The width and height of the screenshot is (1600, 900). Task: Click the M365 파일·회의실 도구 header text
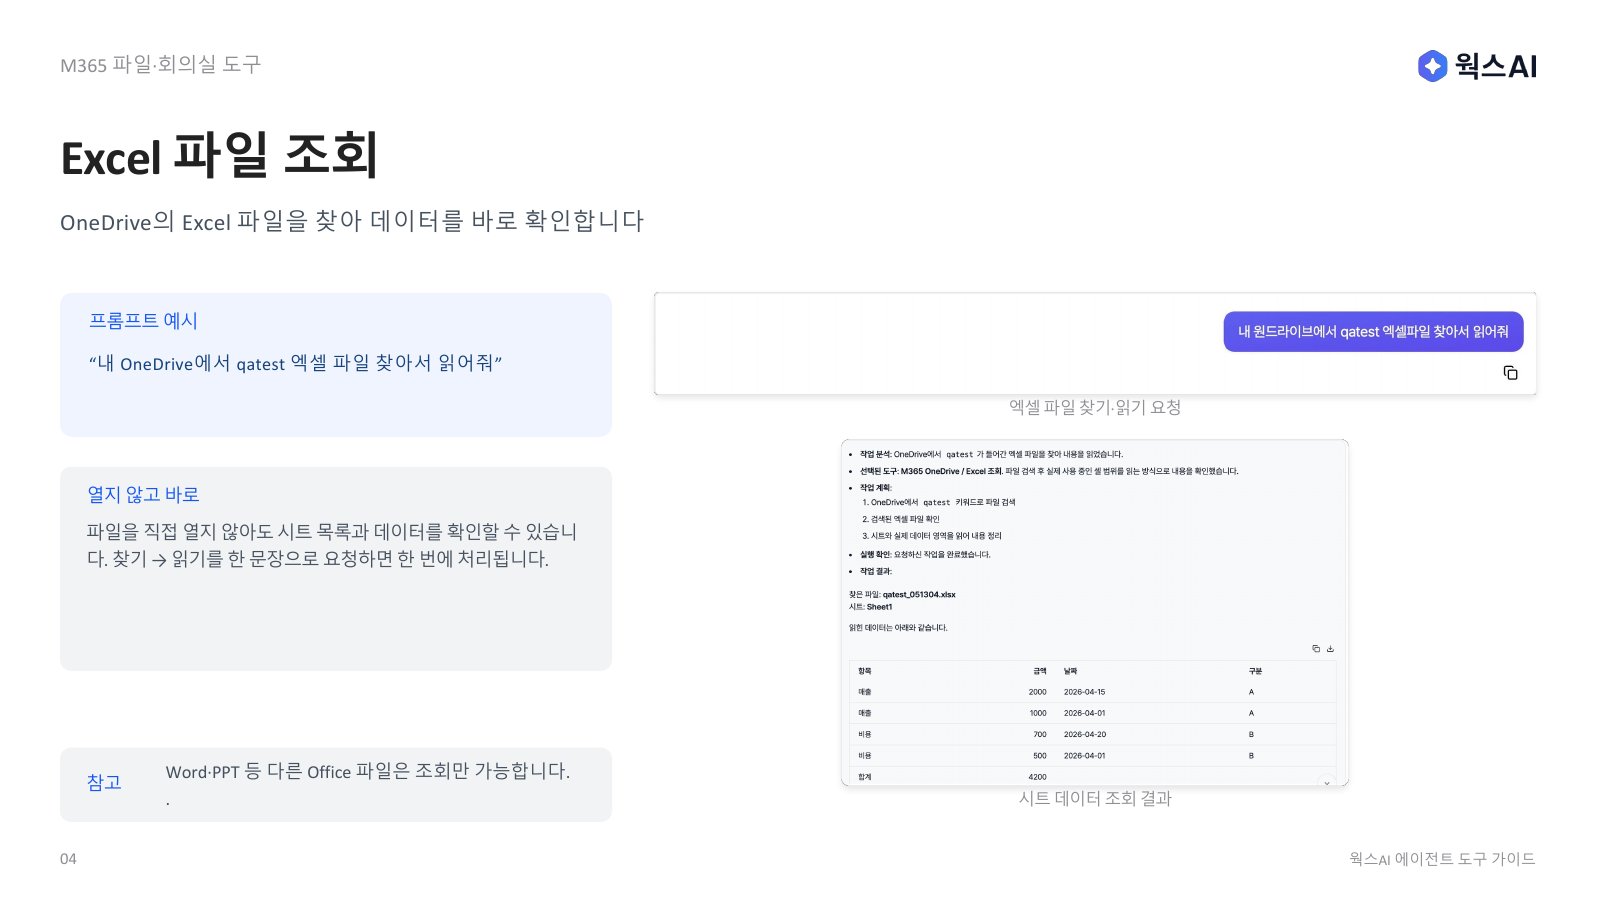[160, 65]
